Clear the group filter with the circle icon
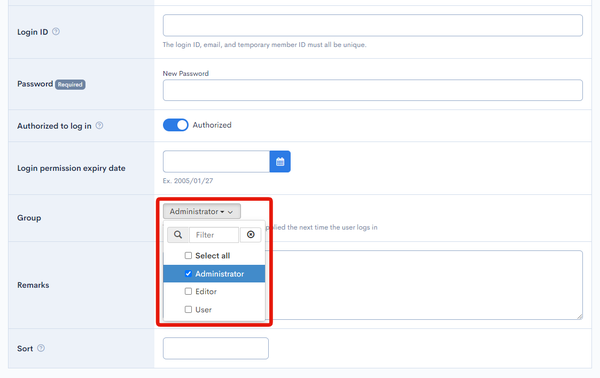This screenshot has height=378, width=600. click(251, 235)
